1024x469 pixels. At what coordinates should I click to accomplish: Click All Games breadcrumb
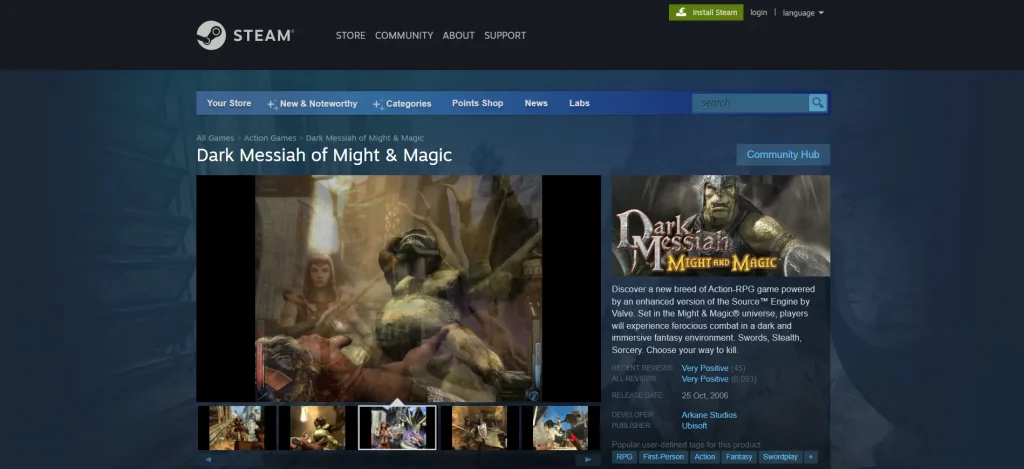[x=216, y=138]
